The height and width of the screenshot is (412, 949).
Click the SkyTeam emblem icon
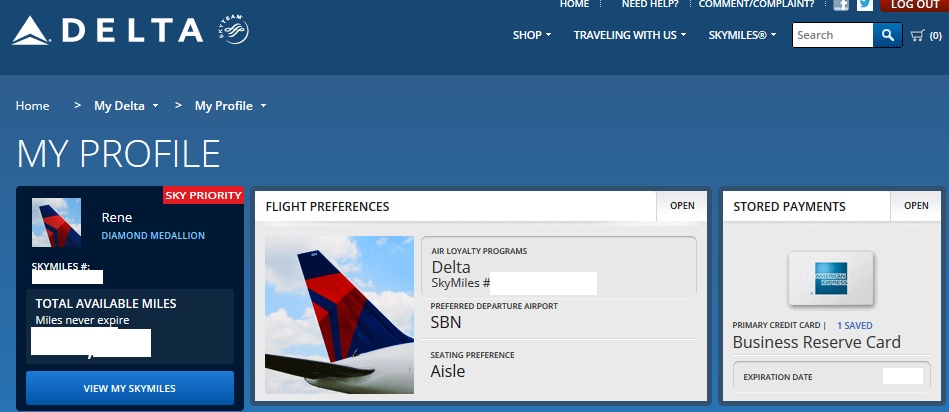234,31
